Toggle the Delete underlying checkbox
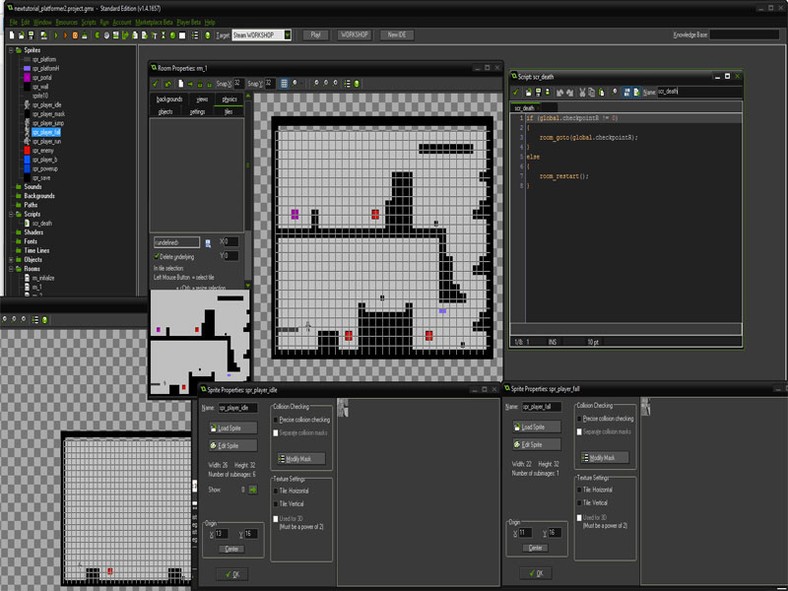Screen dimensions: 788x591 click(x=157, y=256)
